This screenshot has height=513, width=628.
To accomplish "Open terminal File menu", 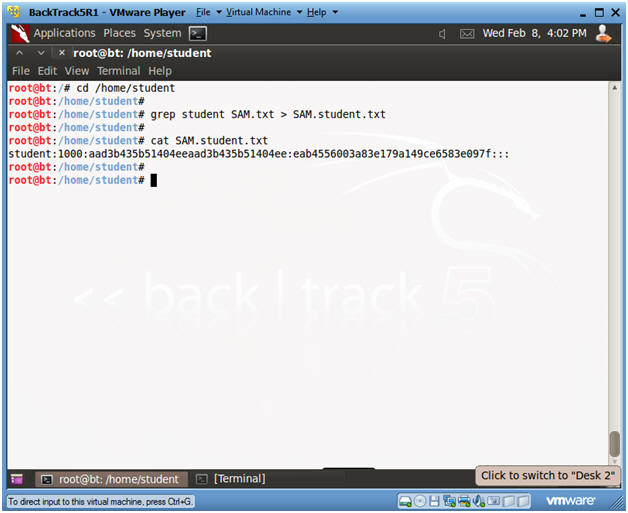I will [x=21, y=71].
